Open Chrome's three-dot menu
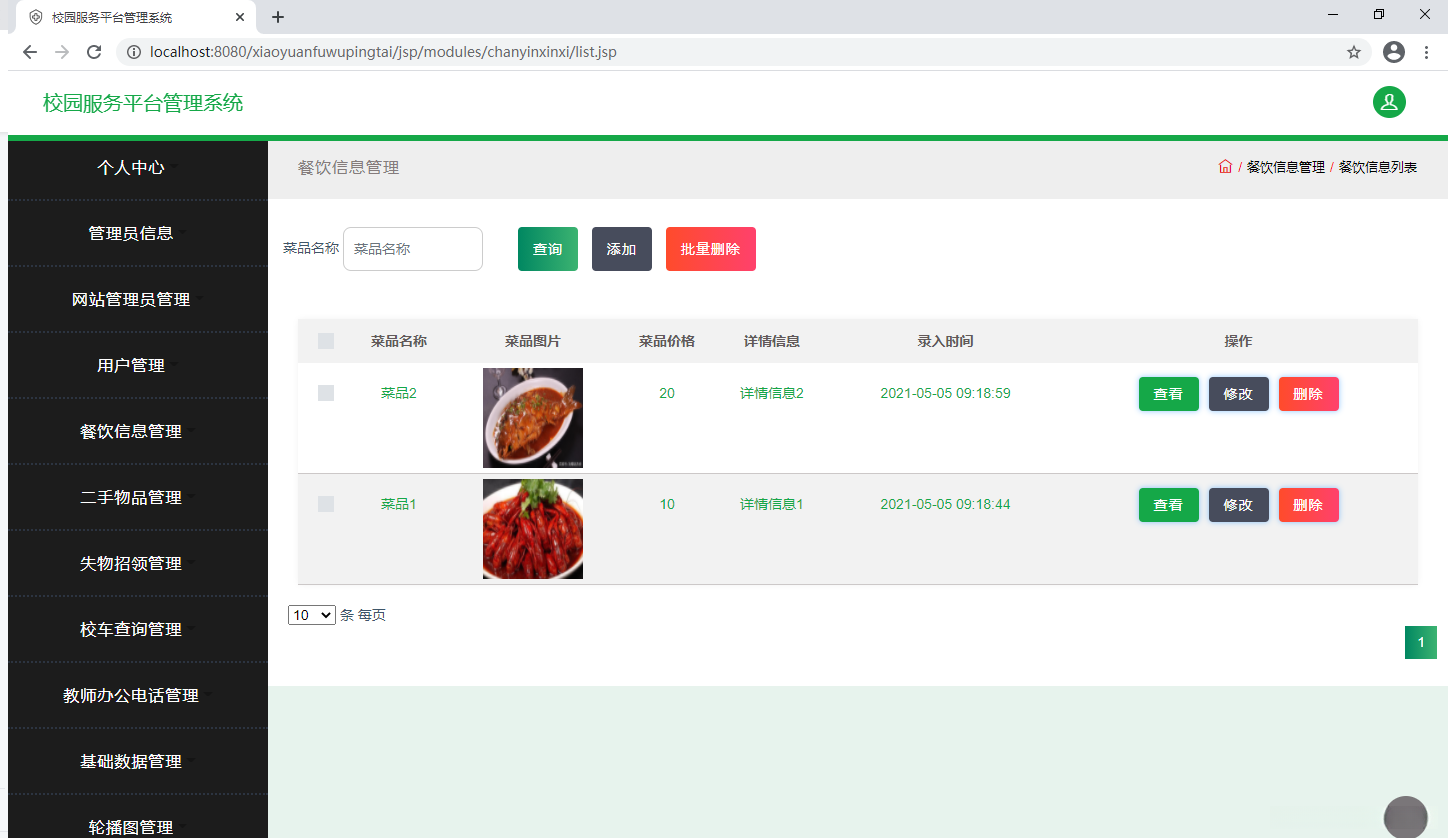The height and width of the screenshot is (838, 1448). click(x=1427, y=52)
